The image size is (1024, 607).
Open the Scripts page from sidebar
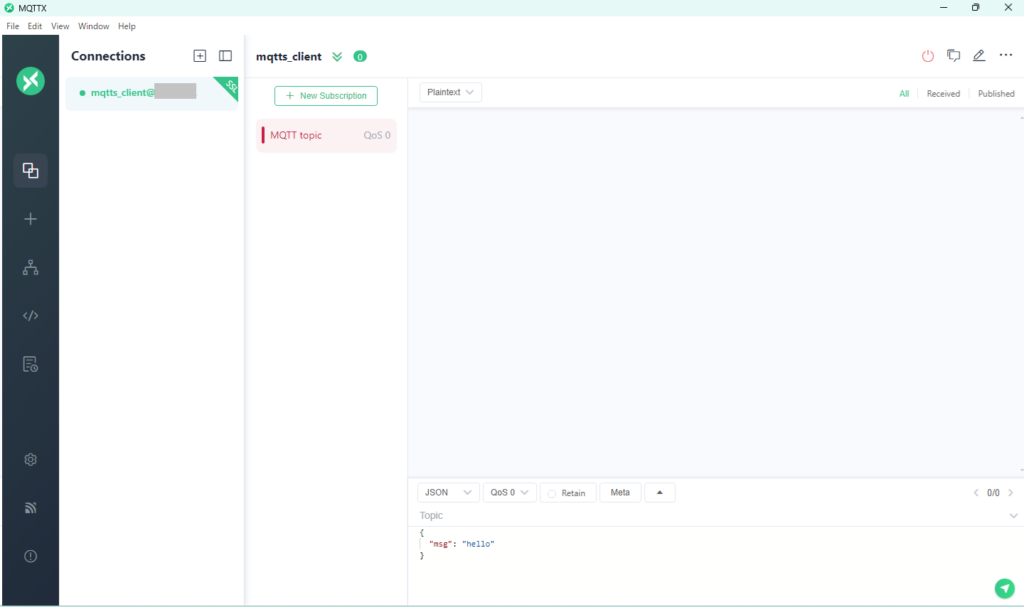tap(30, 316)
